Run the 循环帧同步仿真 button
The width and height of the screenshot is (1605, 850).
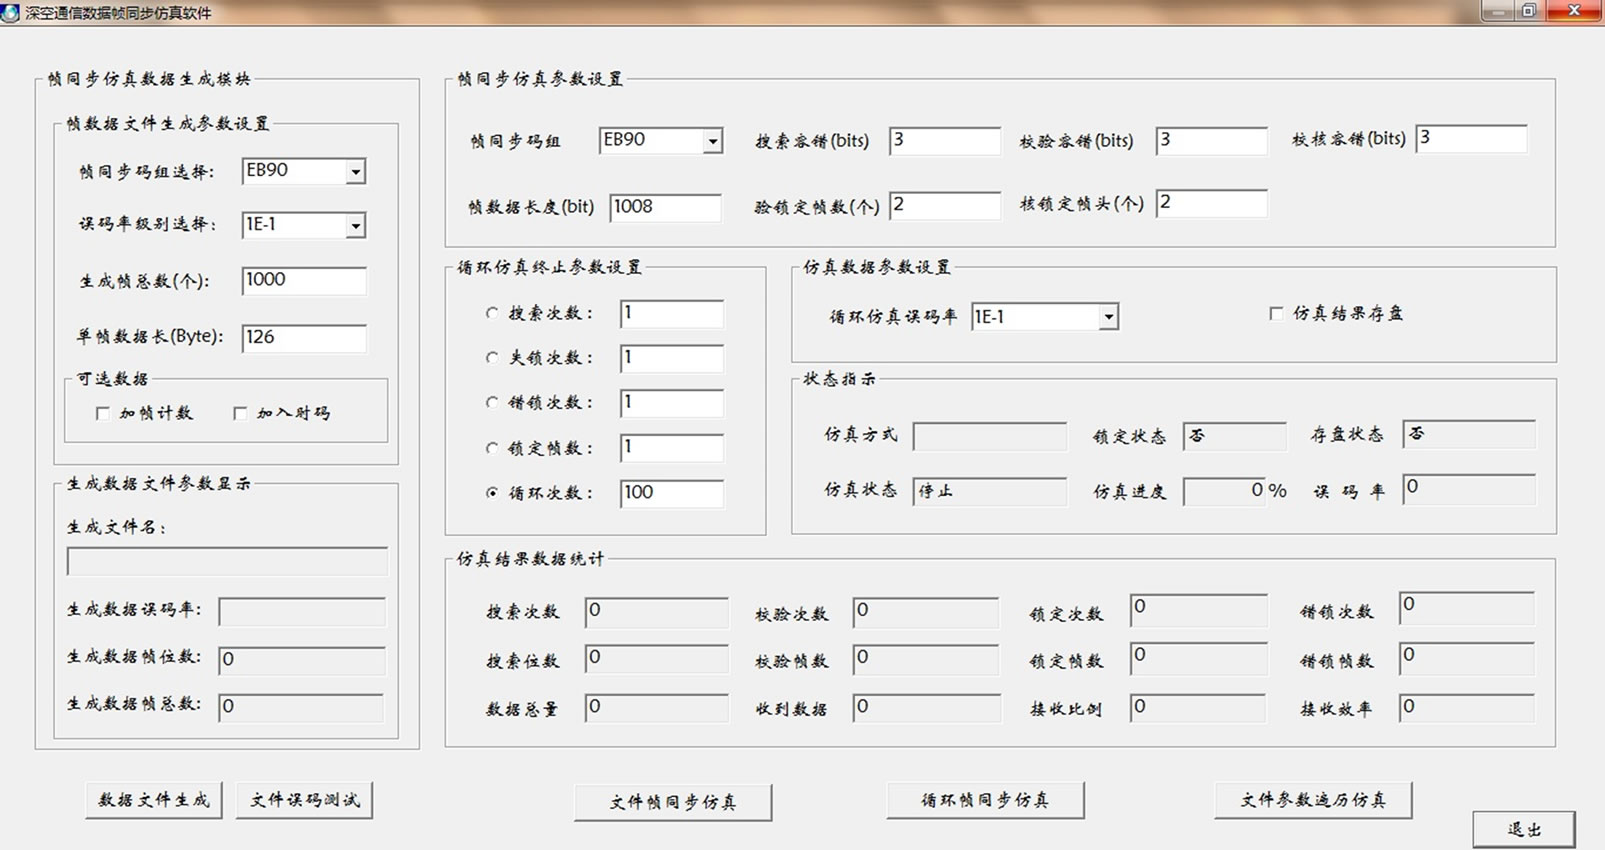coord(985,800)
